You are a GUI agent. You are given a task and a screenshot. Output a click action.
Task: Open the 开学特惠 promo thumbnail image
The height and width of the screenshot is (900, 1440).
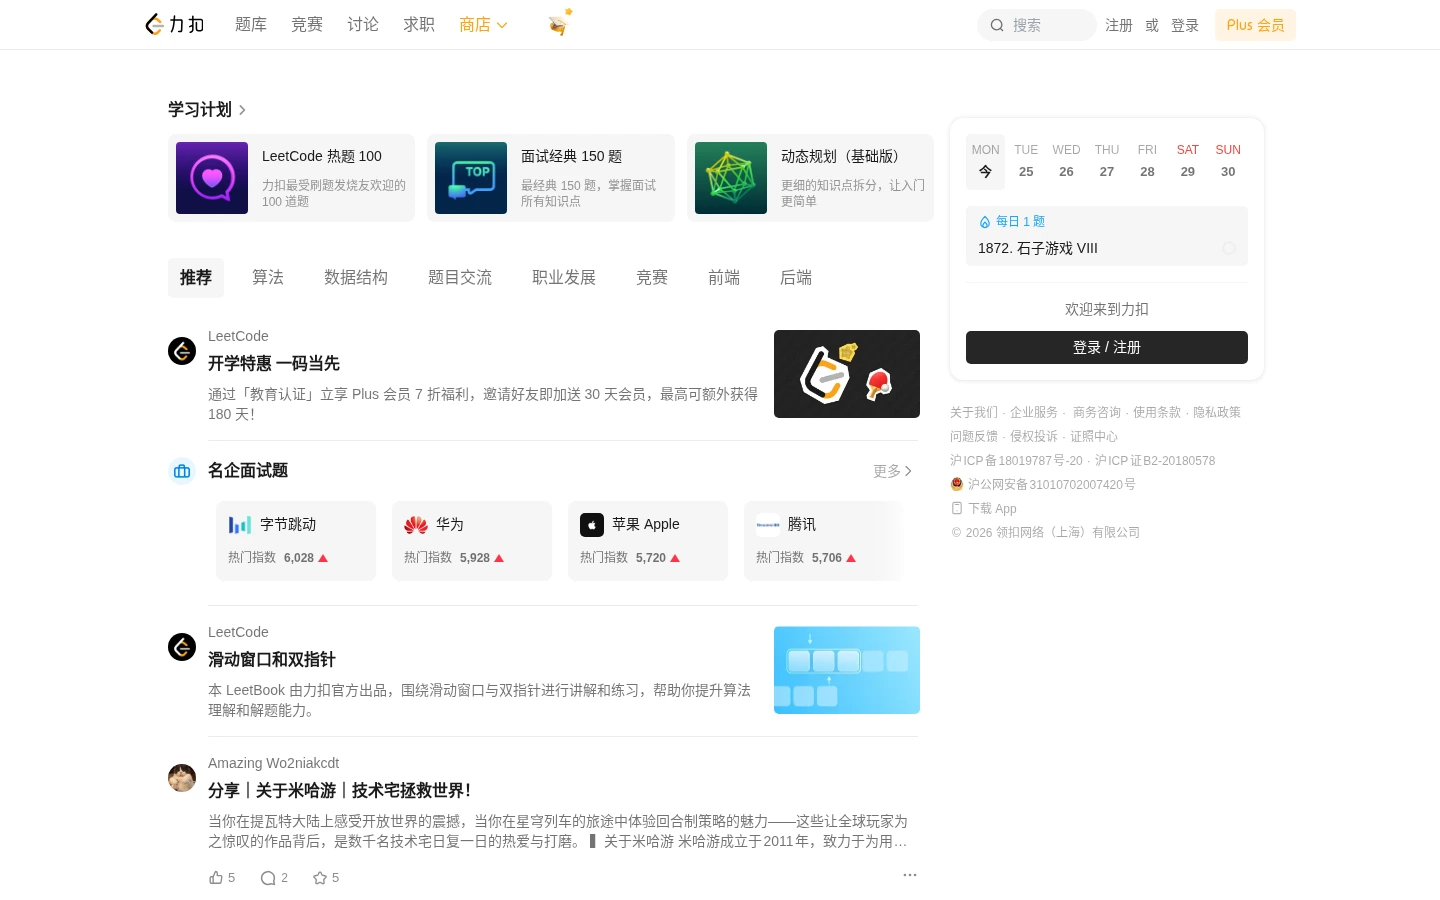(x=847, y=374)
